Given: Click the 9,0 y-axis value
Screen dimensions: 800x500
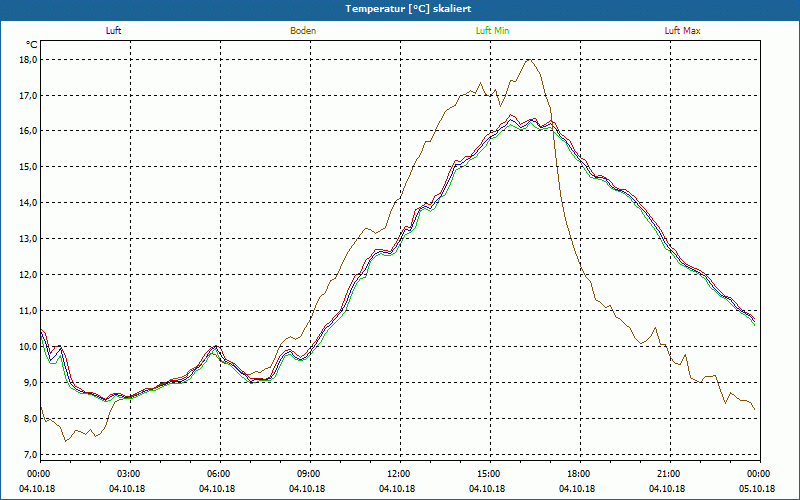Looking at the screenshot, I should [x=31, y=383].
